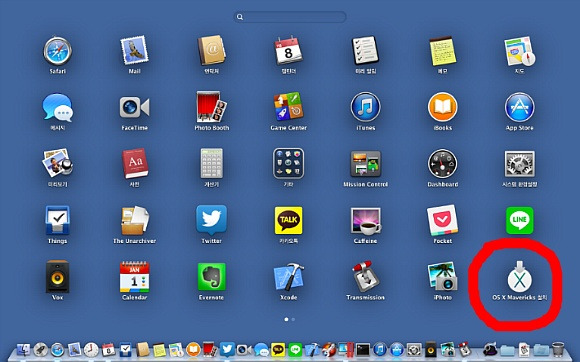
Task: Click the Launchpad rocket in the Dock
Action: tap(40, 349)
